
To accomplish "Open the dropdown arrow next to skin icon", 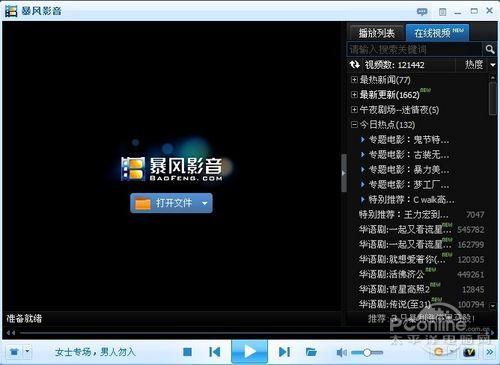I will click(x=28, y=351).
